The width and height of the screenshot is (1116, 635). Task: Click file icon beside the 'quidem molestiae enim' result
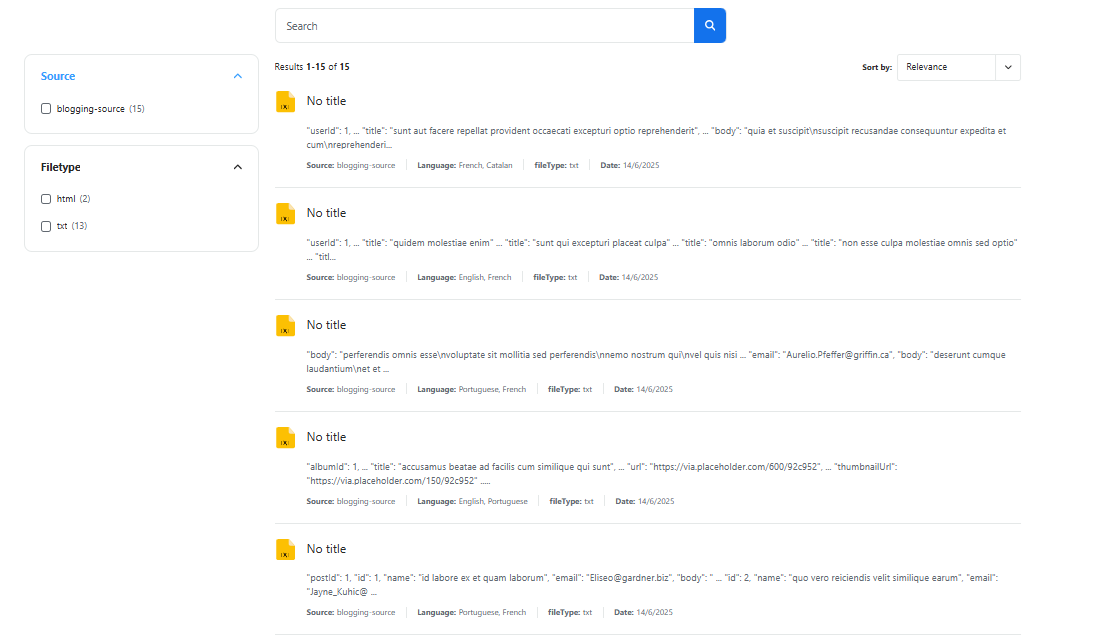point(285,213)
